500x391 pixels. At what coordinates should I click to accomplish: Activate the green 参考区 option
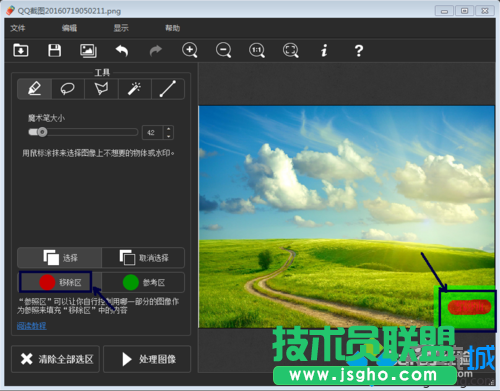point(143,283)
